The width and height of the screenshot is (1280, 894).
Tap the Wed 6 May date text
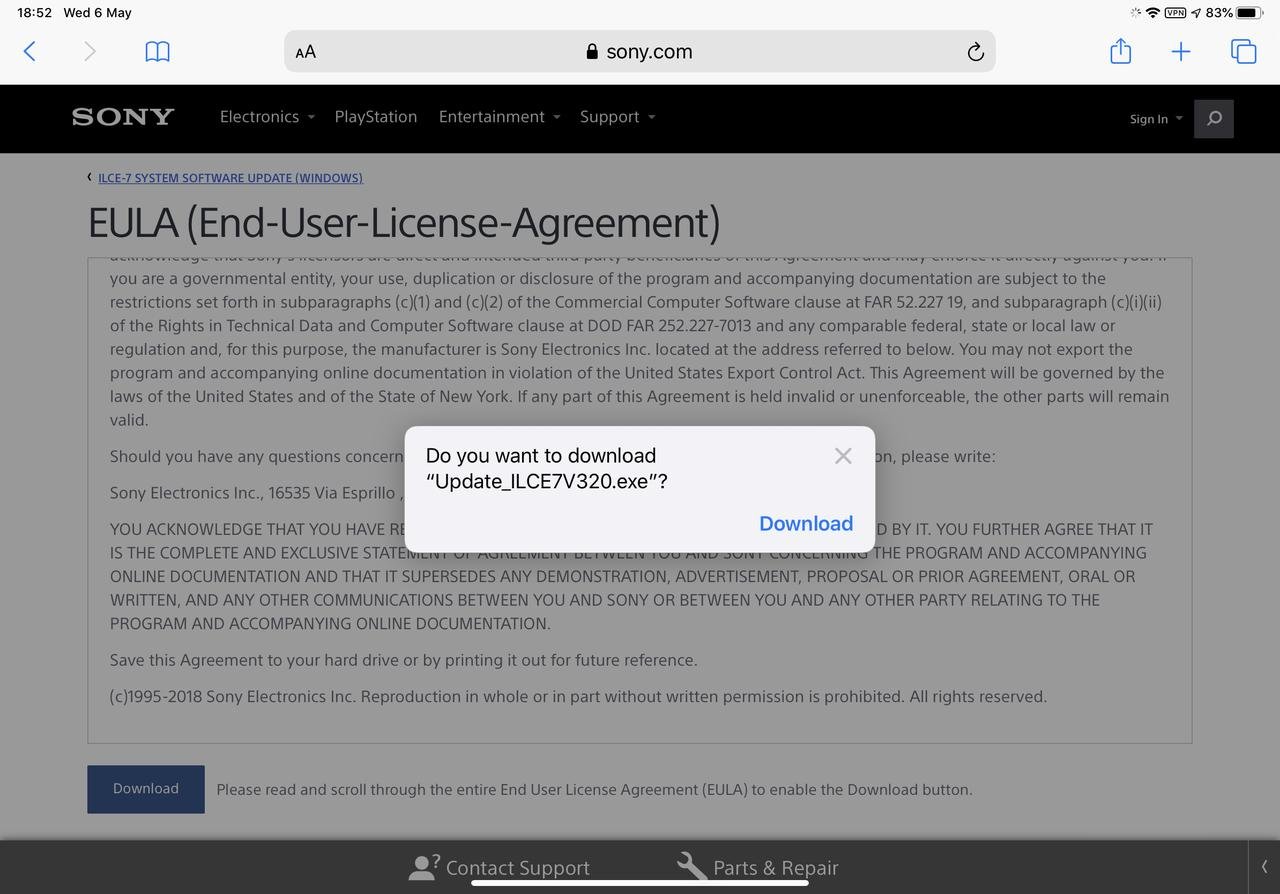(x=97, y=13)
